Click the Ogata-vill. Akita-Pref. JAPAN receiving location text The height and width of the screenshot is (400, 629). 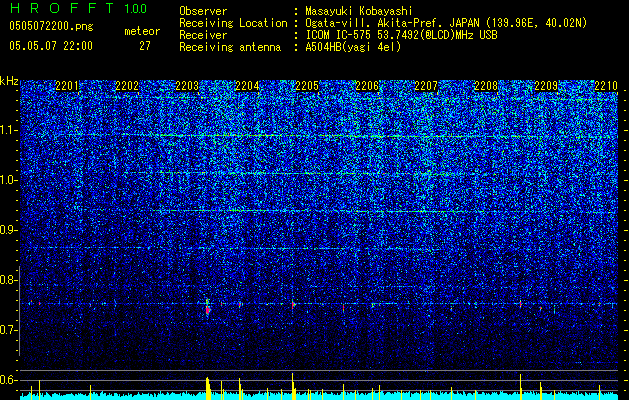[x=446, y=23]
